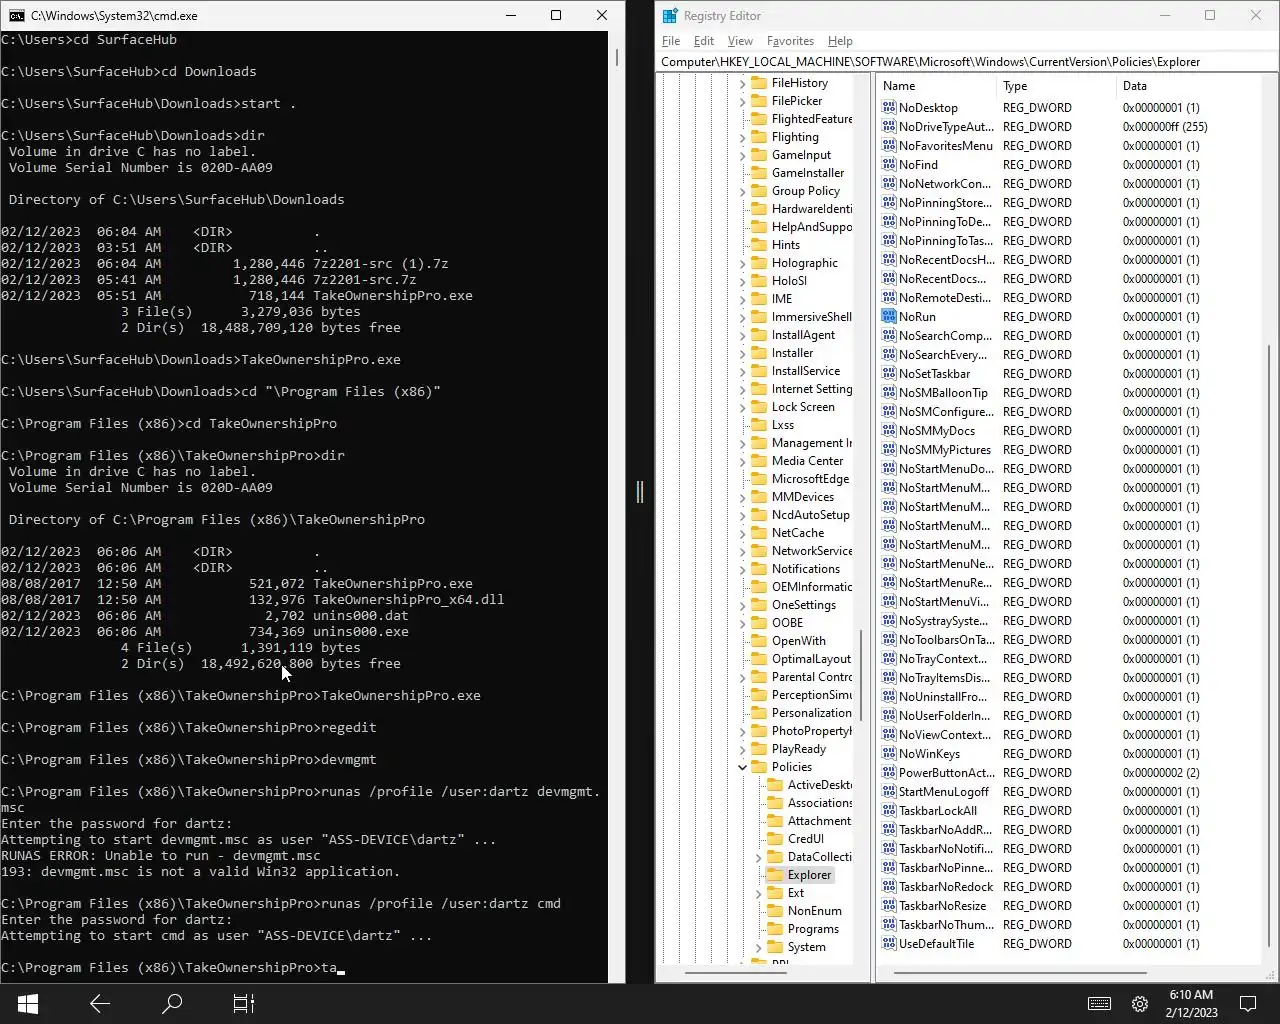Click the split-view divider handle between windows
Screen dimensions: 1280x1024
pos(640,491)
